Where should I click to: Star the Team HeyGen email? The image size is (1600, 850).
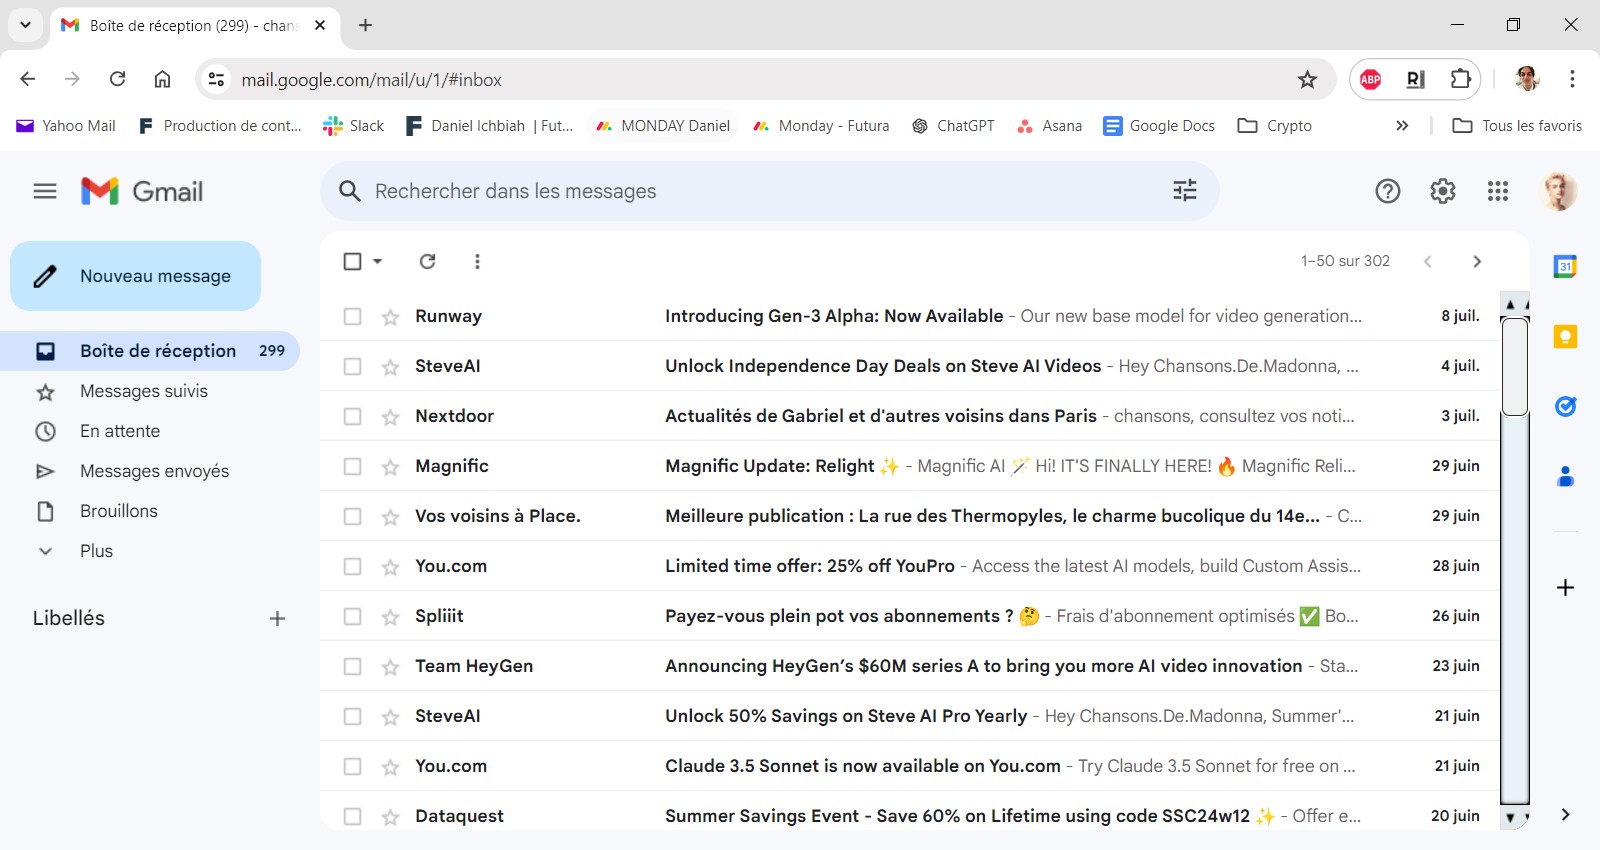pos(390,667)
